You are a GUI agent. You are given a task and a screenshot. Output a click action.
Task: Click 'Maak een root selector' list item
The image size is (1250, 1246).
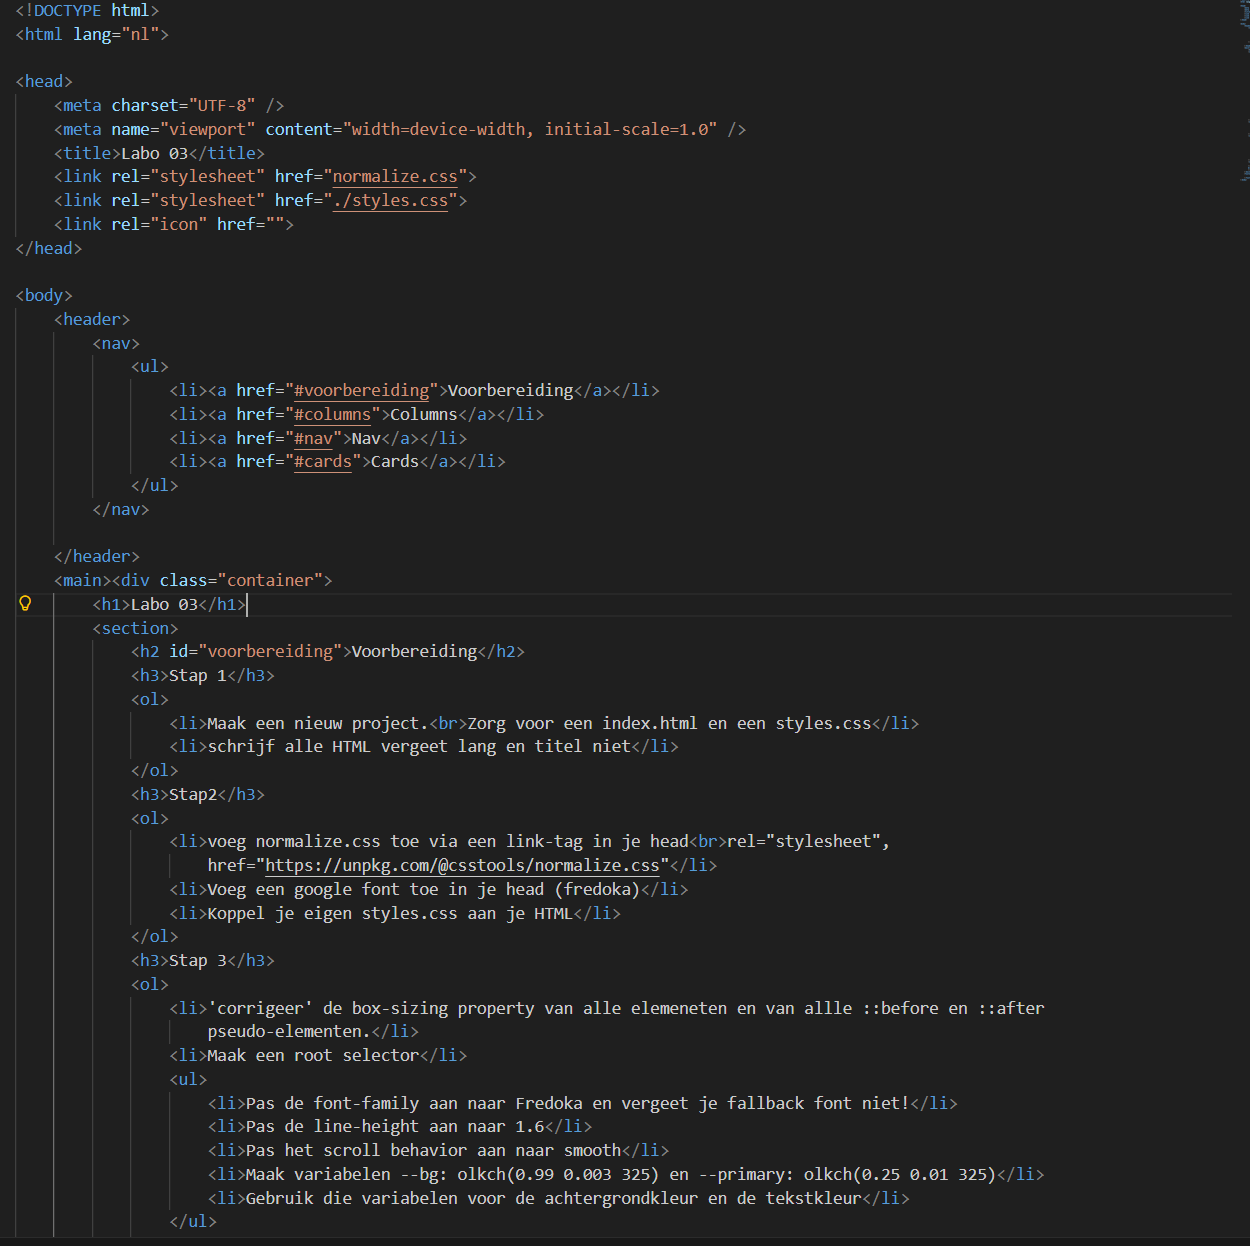coord(318,1056)
